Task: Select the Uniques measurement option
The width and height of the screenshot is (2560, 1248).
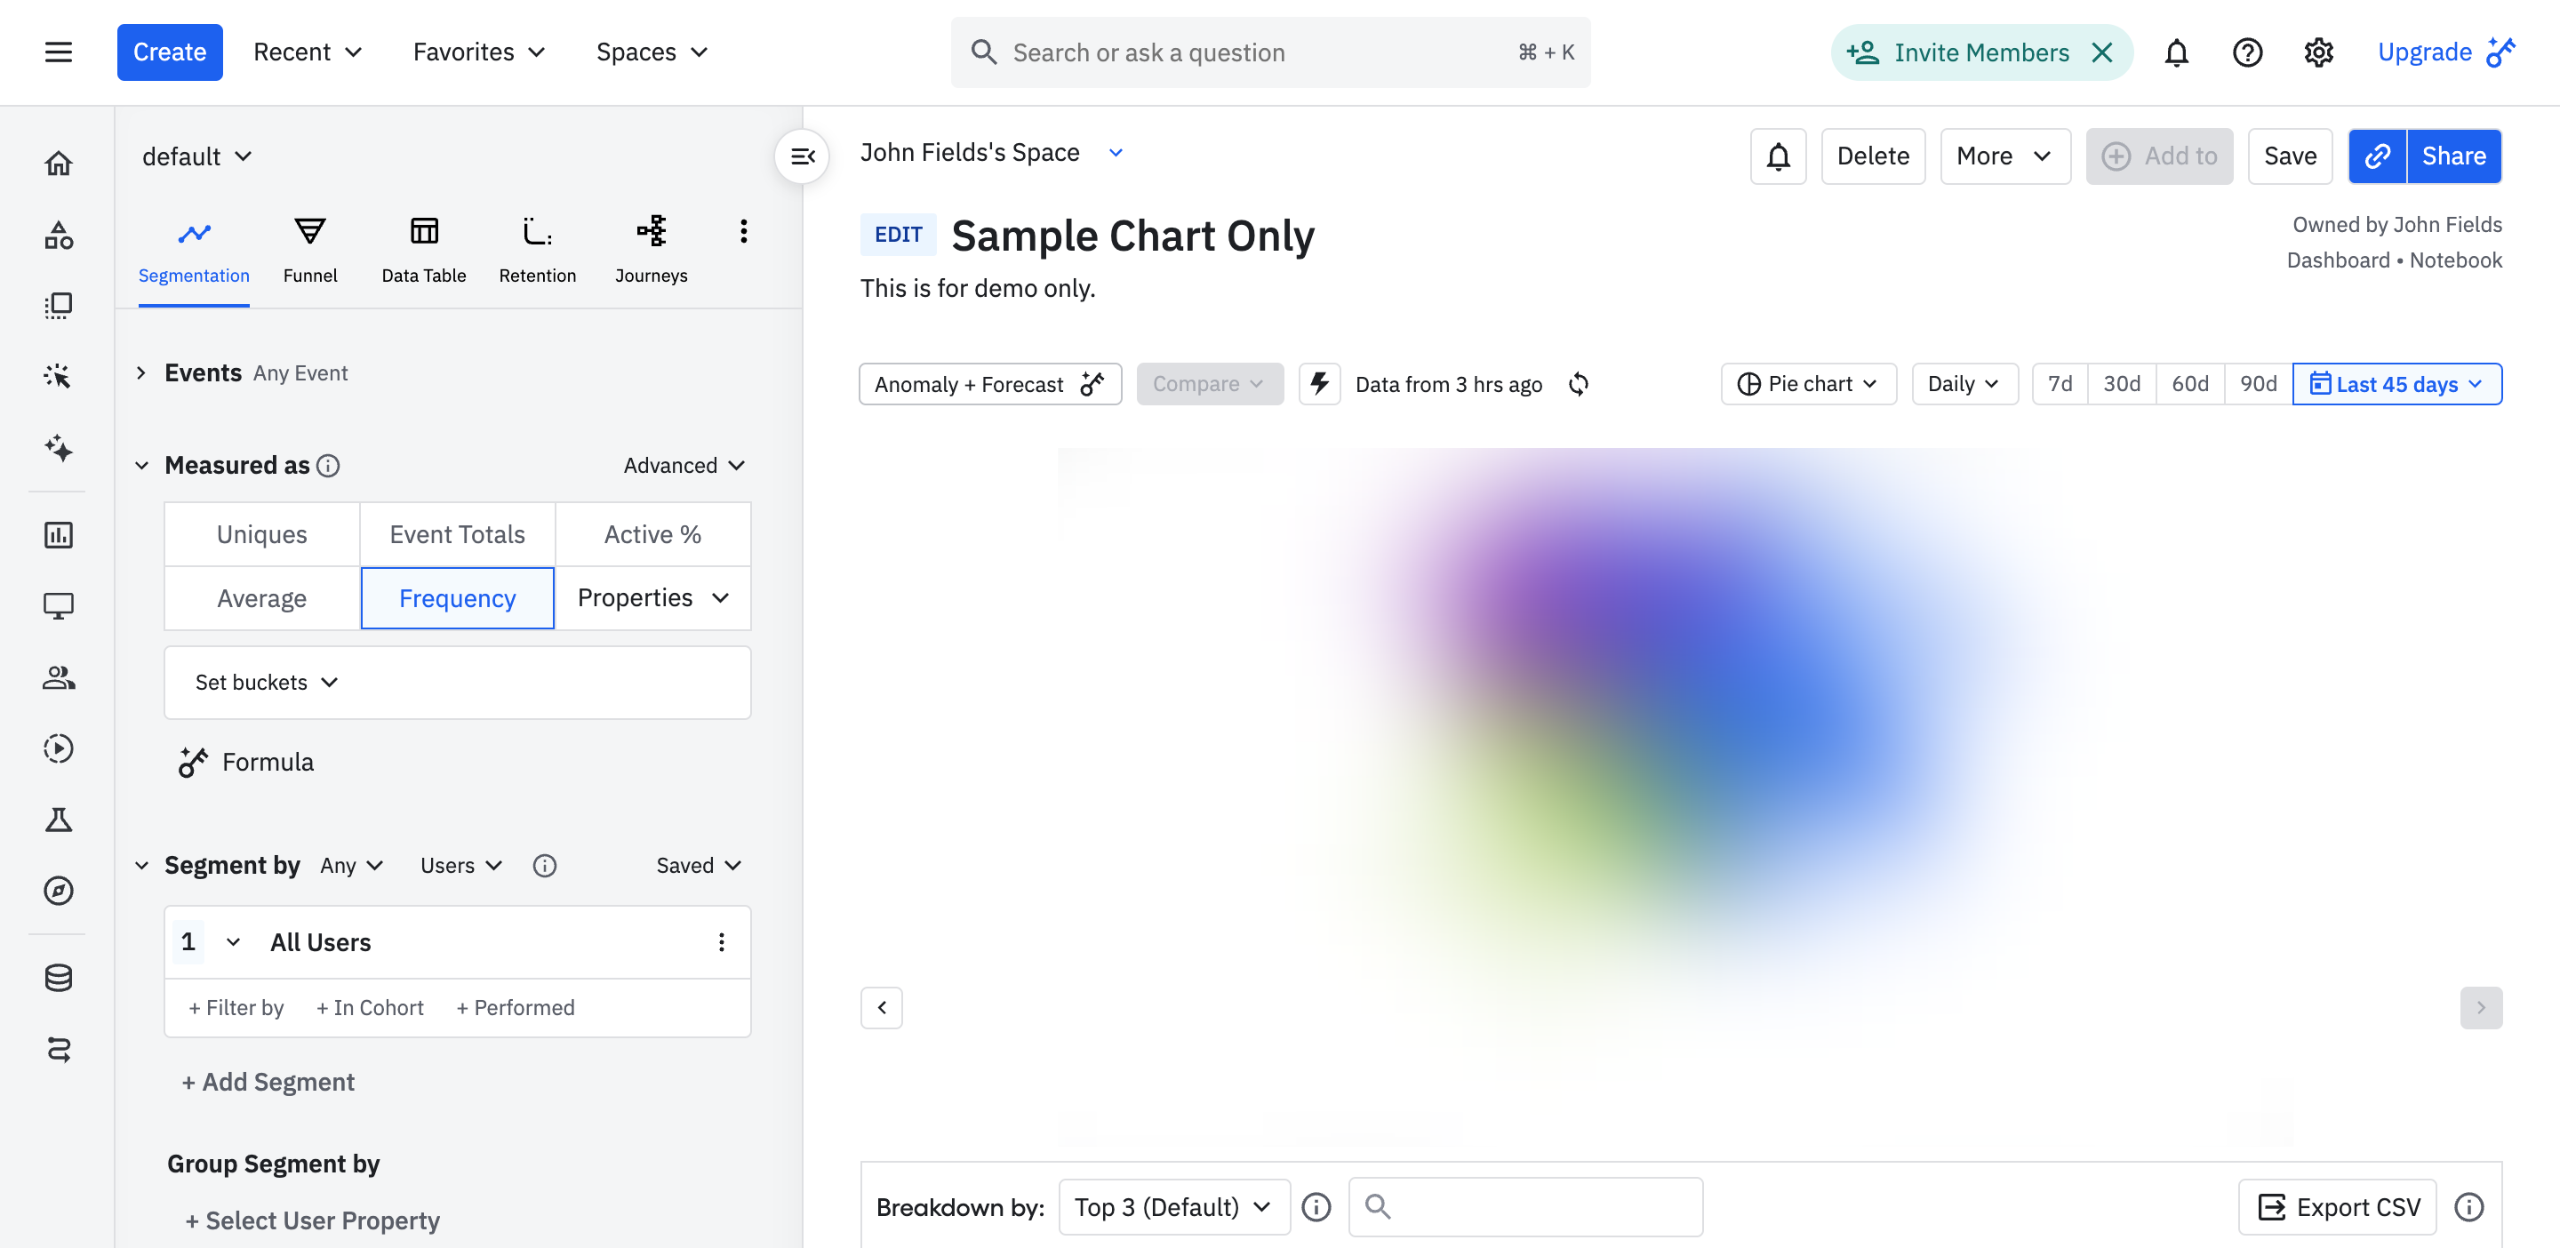Action: point(262,534)
